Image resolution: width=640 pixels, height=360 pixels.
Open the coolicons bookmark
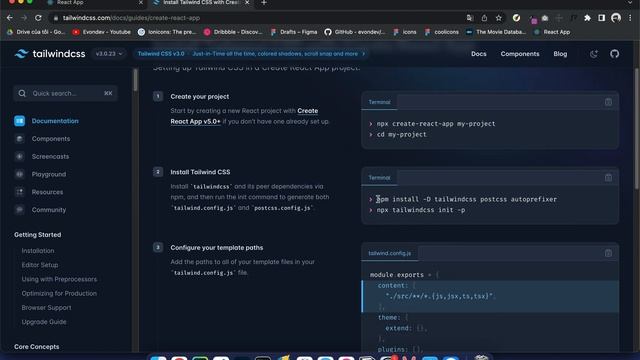pyautogui.click(x=442, y=32)
